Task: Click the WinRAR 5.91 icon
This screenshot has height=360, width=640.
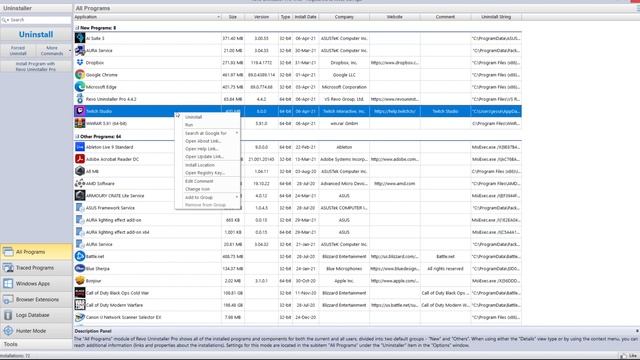Action: (x=80, y=123)
